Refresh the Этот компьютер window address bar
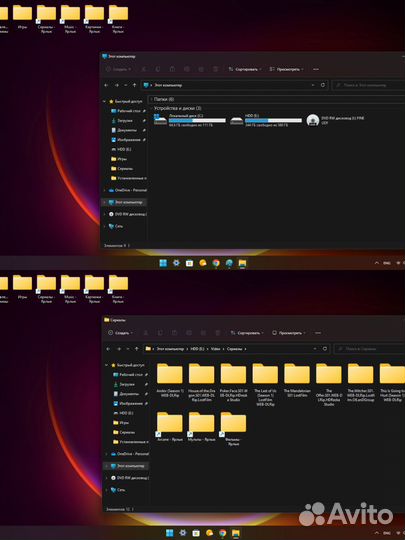 coord(323,85)
